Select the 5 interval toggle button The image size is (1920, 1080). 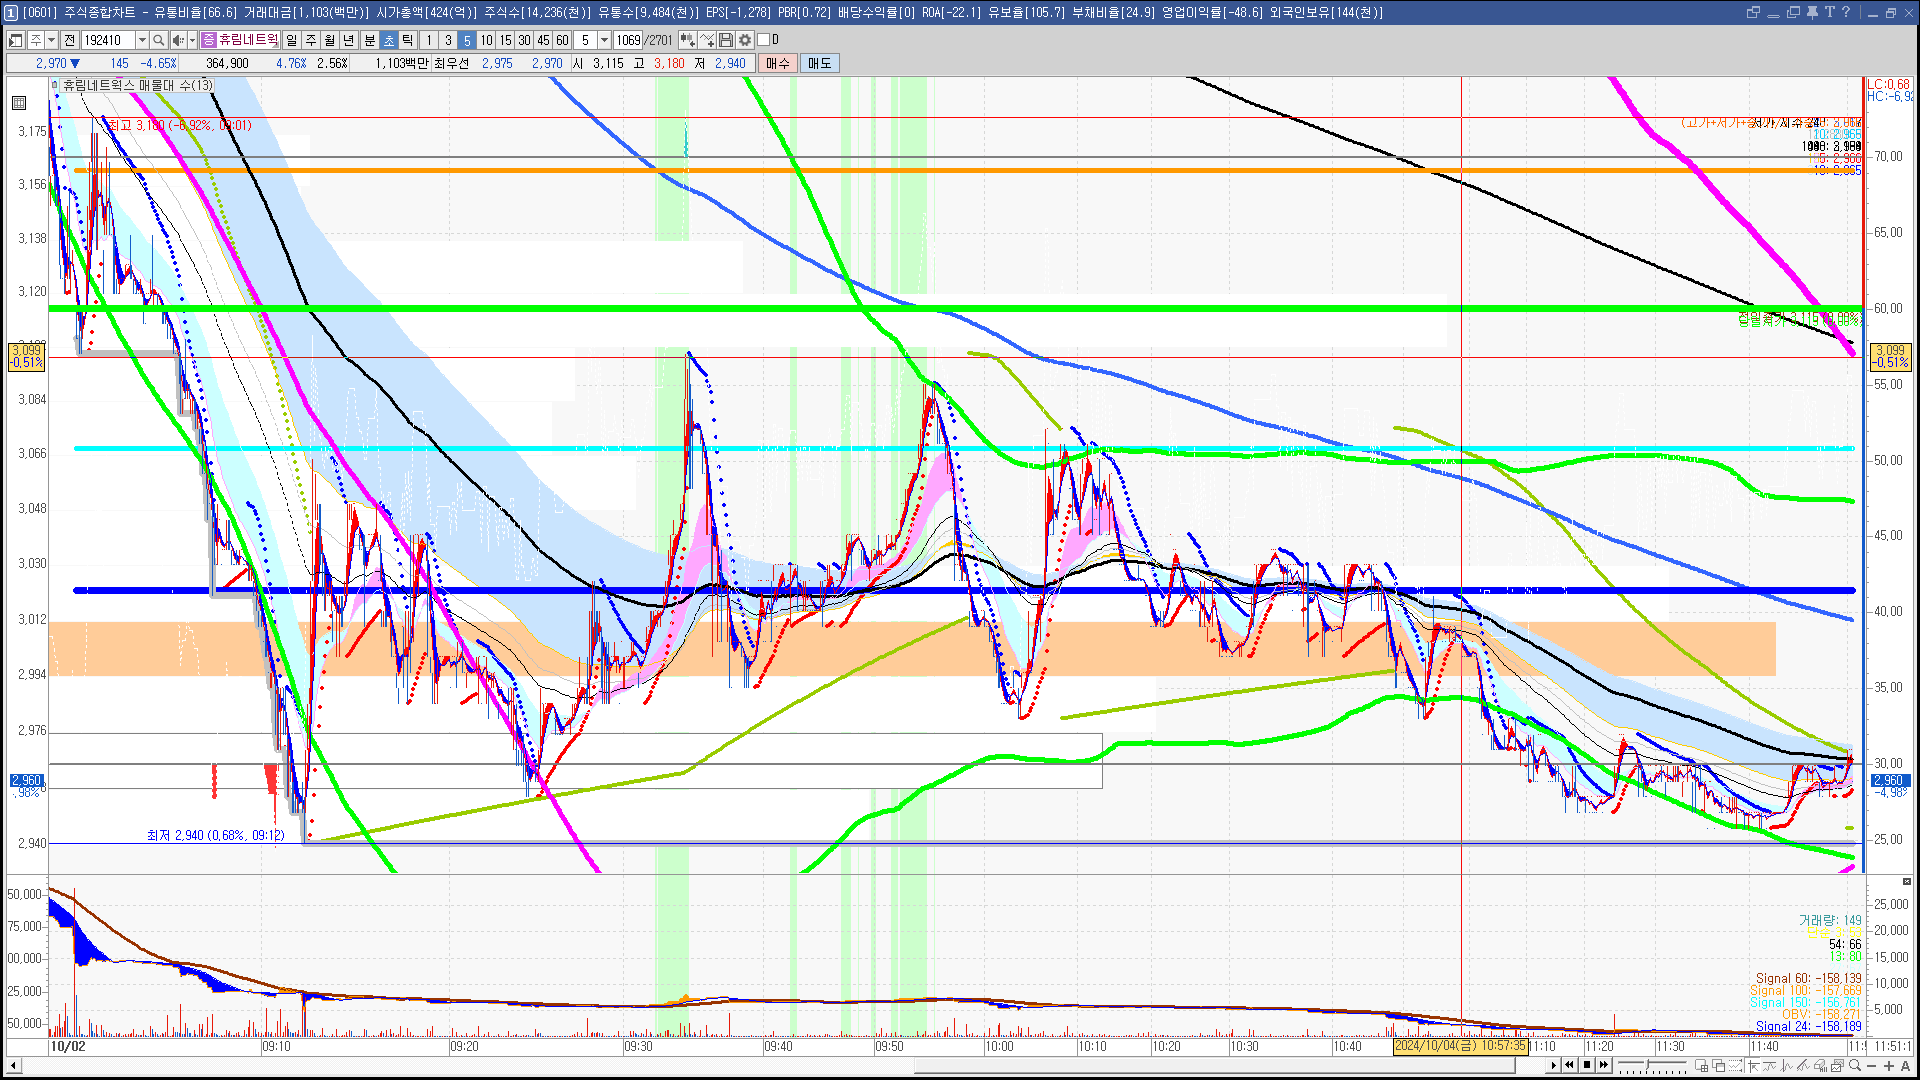click(466, 40)
